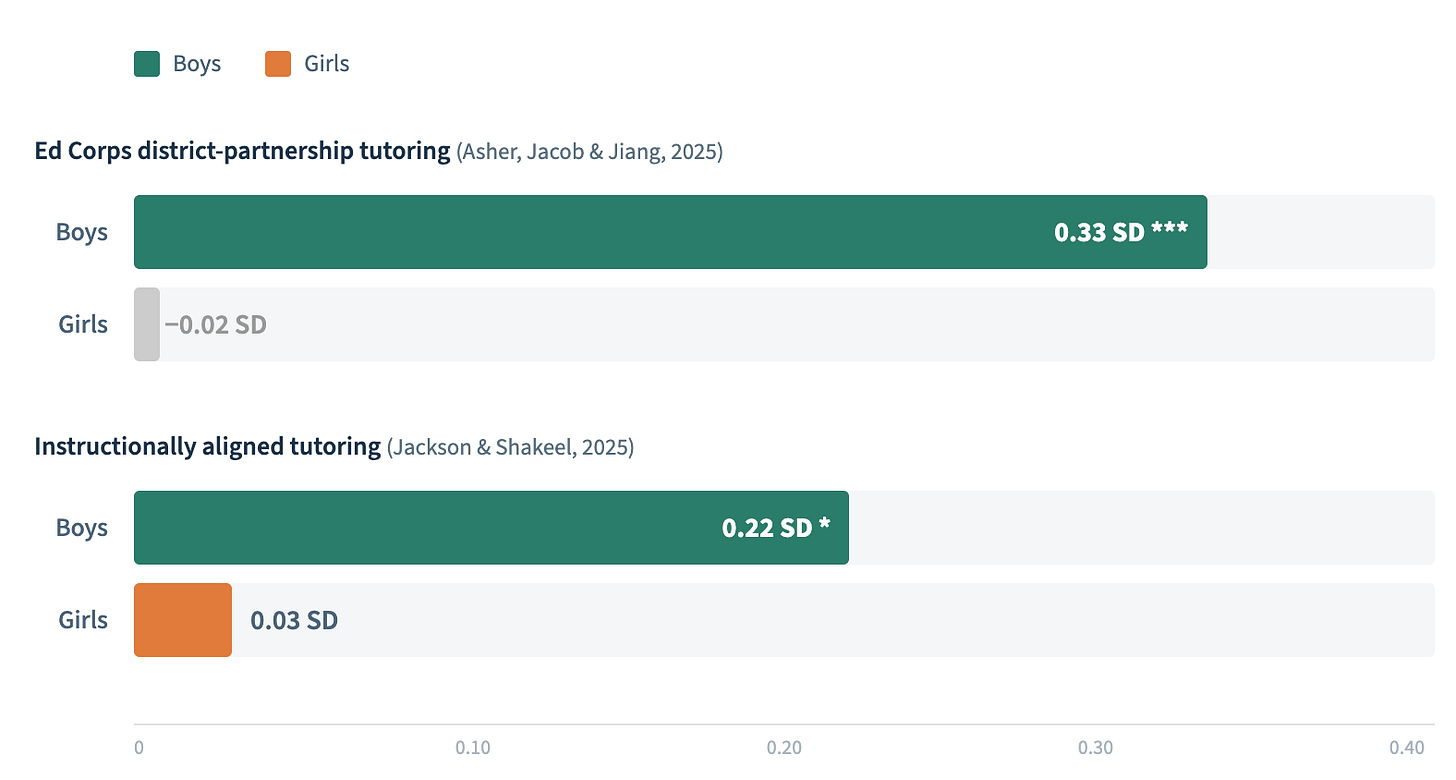The width and height of the screenshot is (1456, 780).
Task: Select the green 0.22 SD Boys bar
Action: point(491,527)
